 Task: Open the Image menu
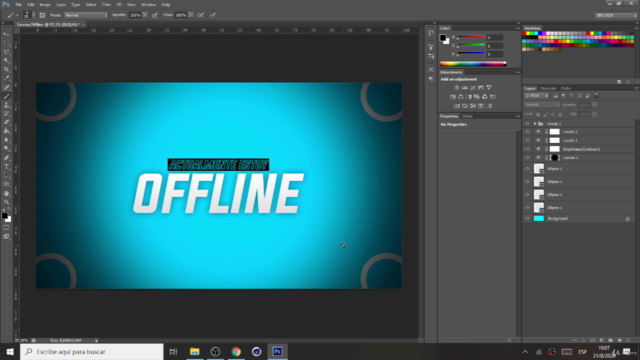click(45, 4)
